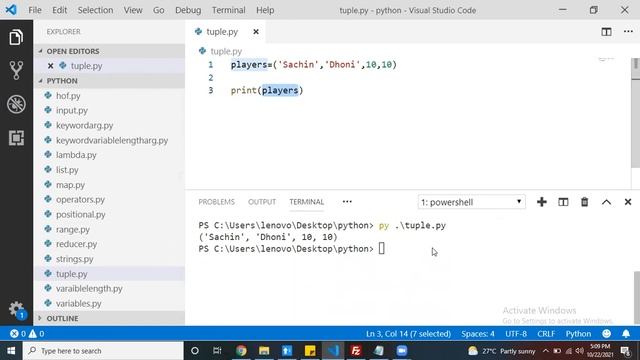Open the Go menu
Image resolution: width=640 pixels, height=360 pixels.
(158, 10)
